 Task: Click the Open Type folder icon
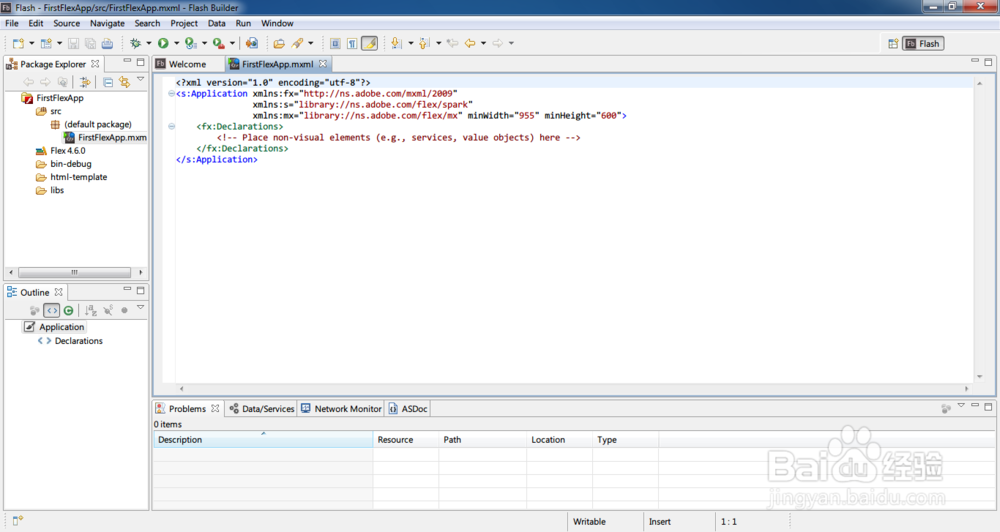[x=279, y=43]
